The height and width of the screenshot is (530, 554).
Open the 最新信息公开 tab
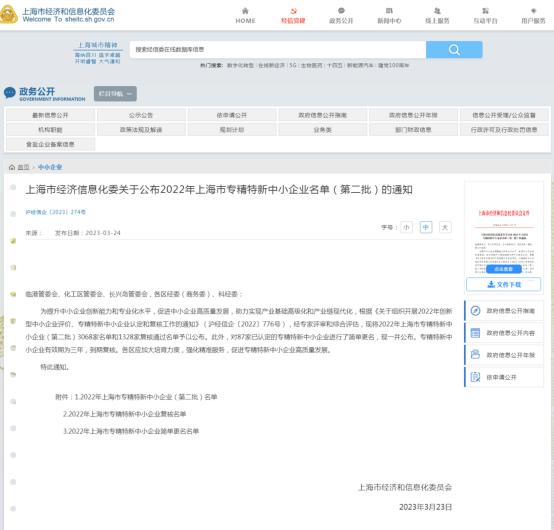click(x=51, y=115)
